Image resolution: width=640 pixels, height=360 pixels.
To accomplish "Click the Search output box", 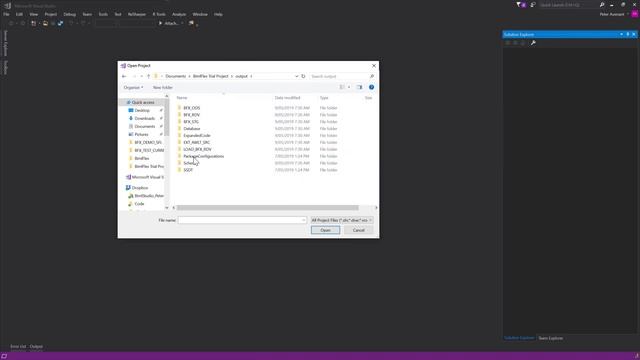I will click(342, 76).
